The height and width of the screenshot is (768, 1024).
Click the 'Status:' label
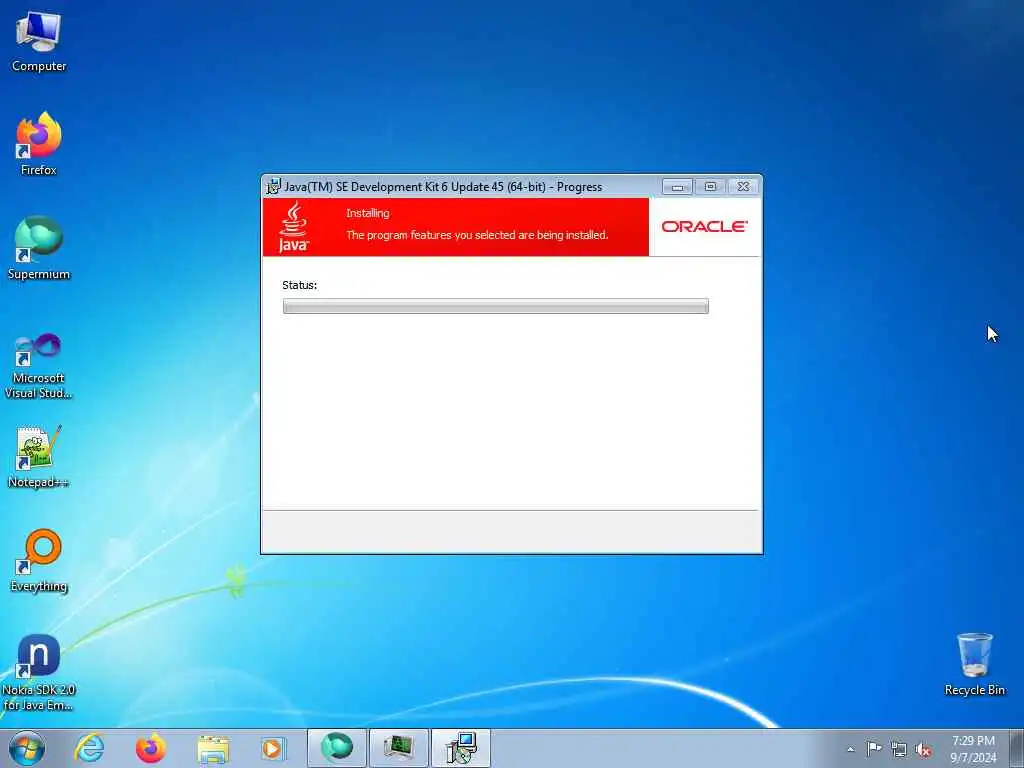(300, 285)
